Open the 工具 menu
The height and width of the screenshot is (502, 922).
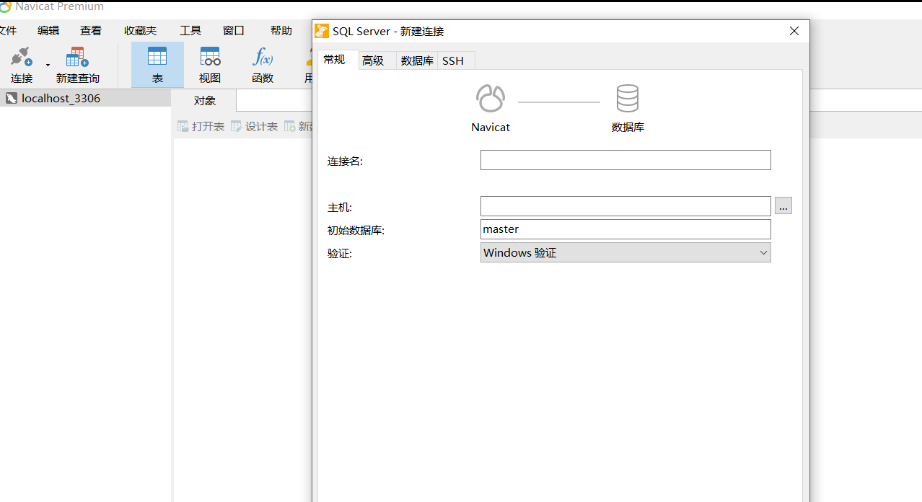(190, 31)
